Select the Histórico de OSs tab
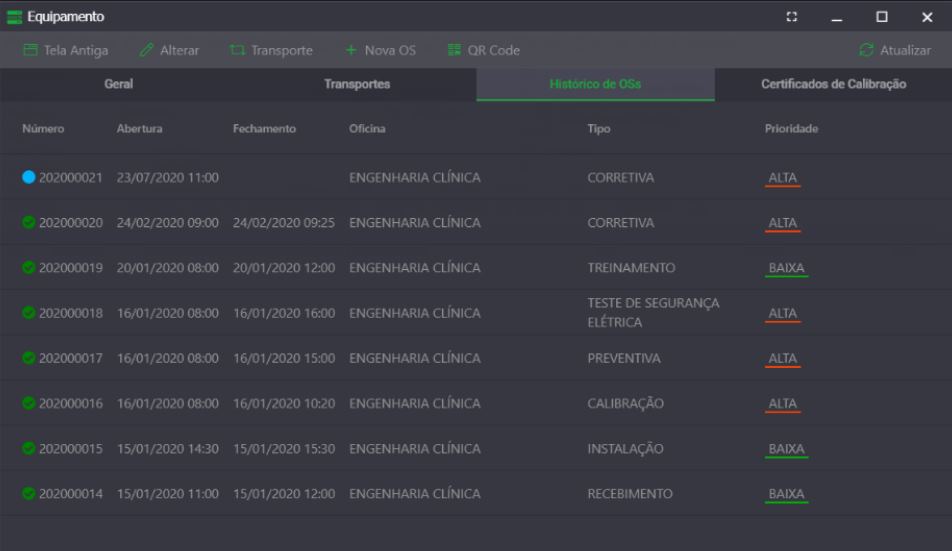 coord(595,84)
